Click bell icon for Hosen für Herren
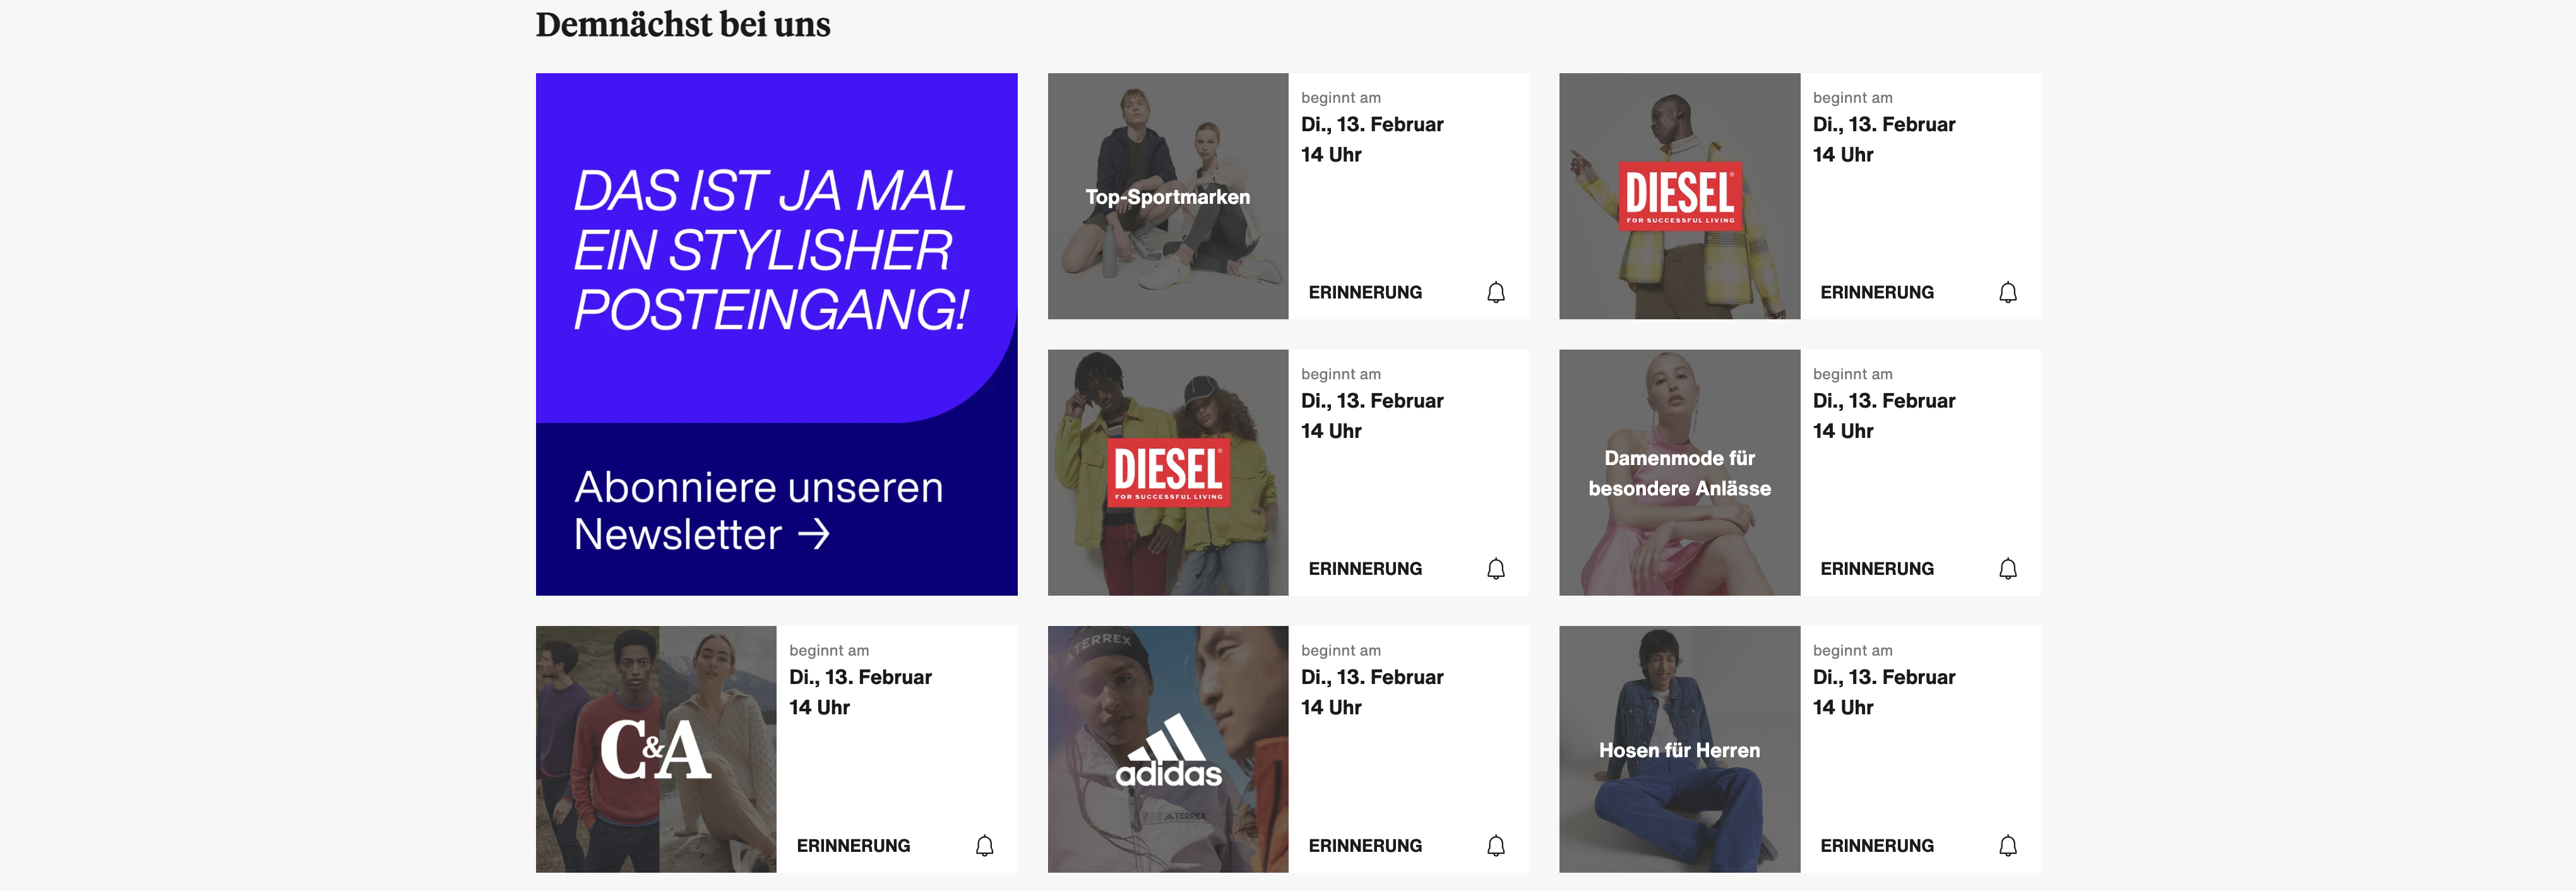This screenshot has height=891, width=2576. coord(2007,845)
